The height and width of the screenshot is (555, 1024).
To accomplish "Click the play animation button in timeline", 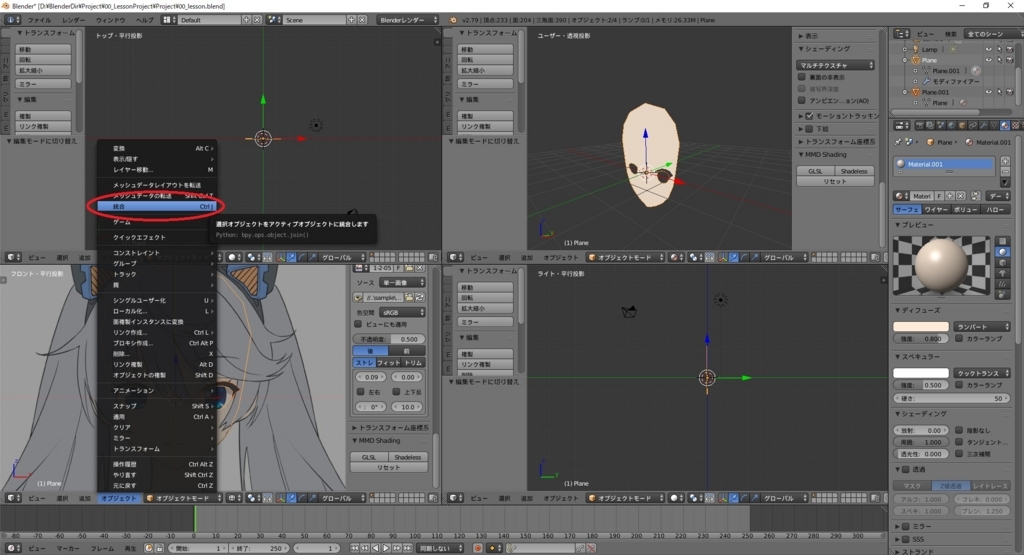I will tap(385, 548).
